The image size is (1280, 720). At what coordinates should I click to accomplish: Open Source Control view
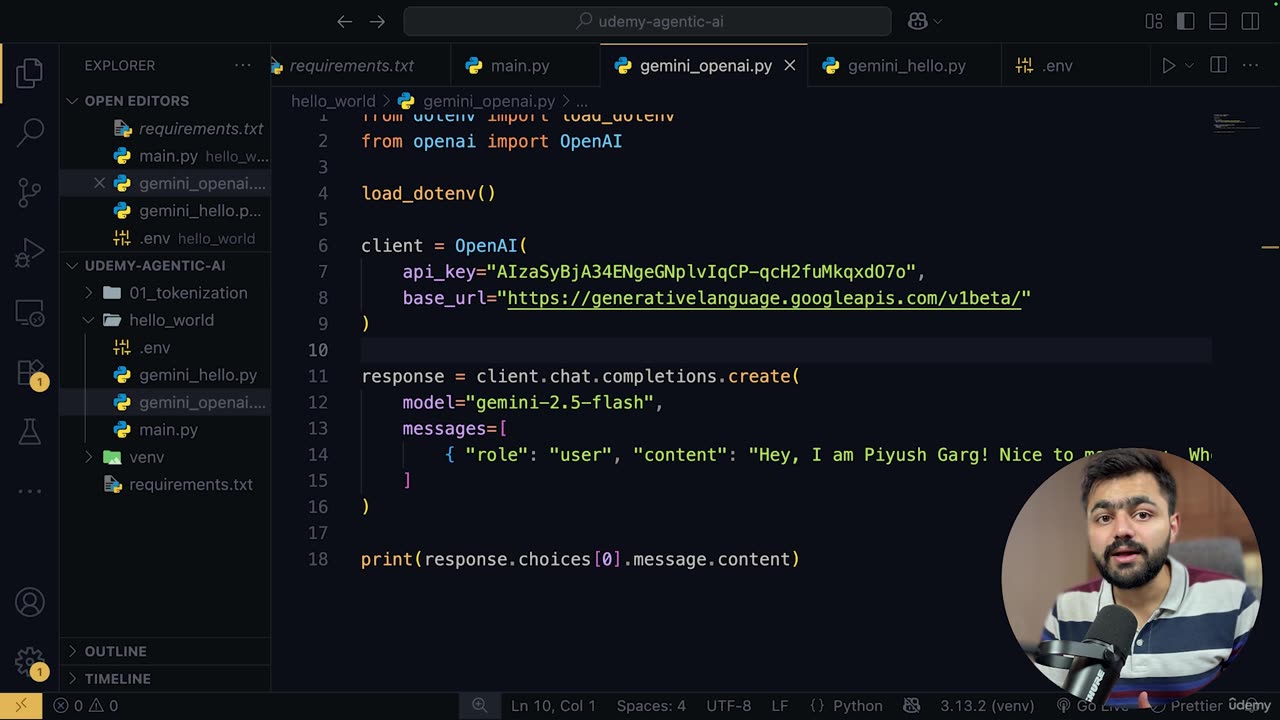coord(30,191)
